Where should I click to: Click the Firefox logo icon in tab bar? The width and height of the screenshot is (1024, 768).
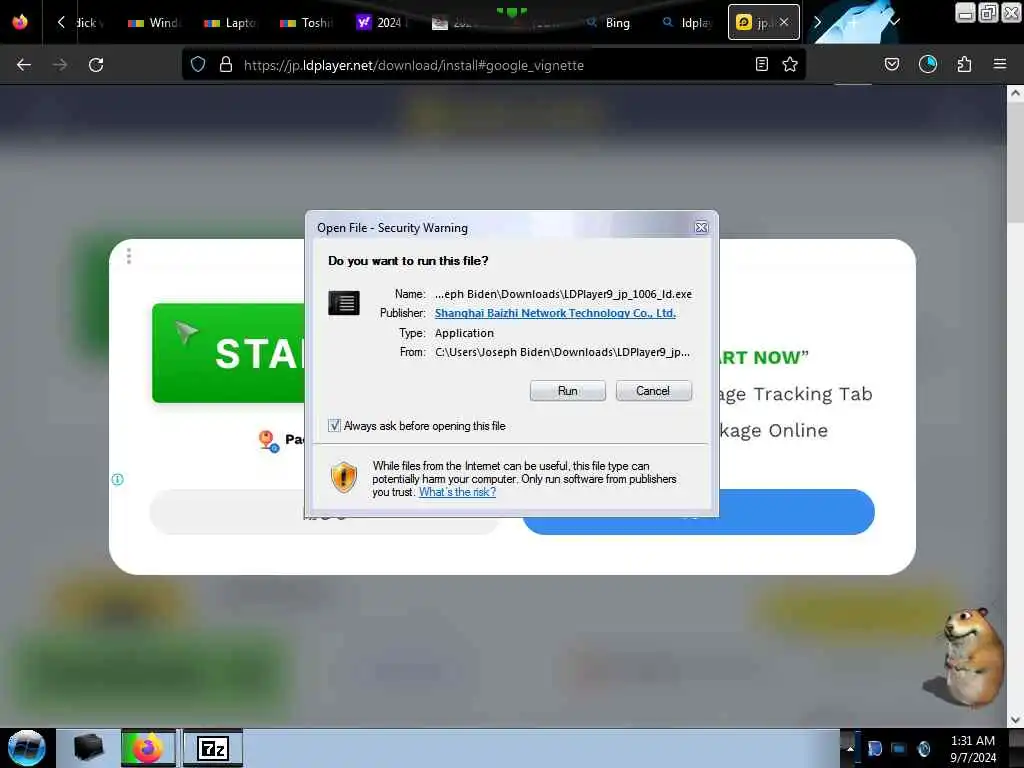point(20,22)
